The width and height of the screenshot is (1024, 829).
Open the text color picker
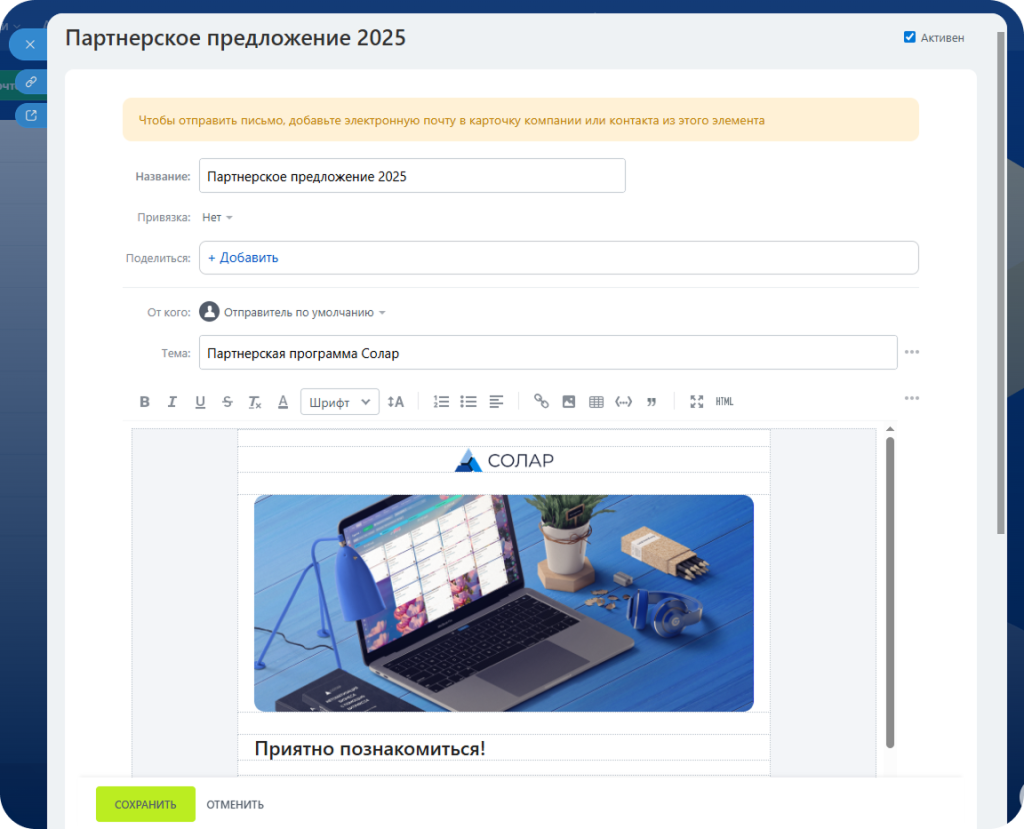[x=283, y=402]
